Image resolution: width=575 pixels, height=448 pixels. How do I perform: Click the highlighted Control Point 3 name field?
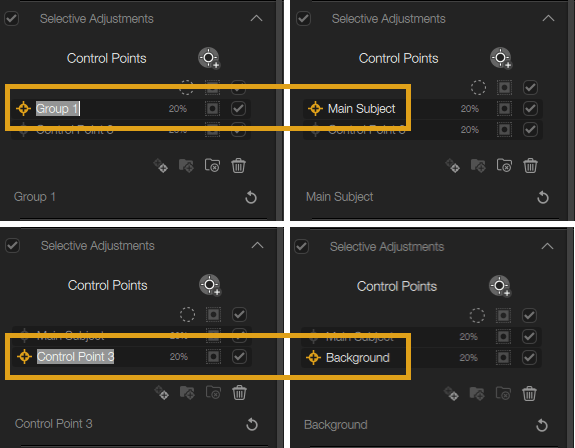point(76,356)
